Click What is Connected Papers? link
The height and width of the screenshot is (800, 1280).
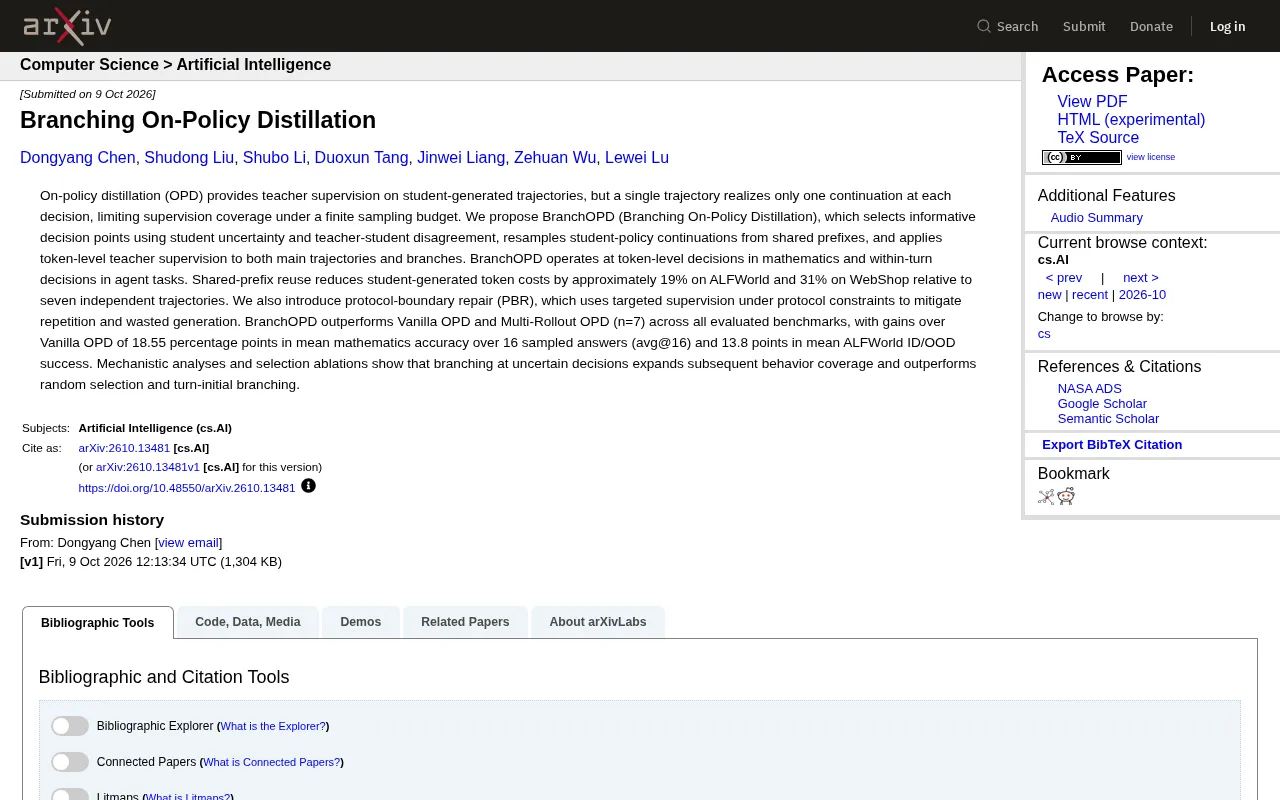[272, 762]
